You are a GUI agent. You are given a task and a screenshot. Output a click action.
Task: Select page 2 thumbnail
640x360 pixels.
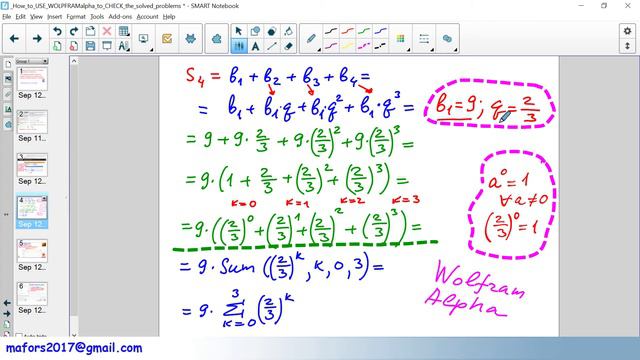pyautogui.click(x=32, y=122)
